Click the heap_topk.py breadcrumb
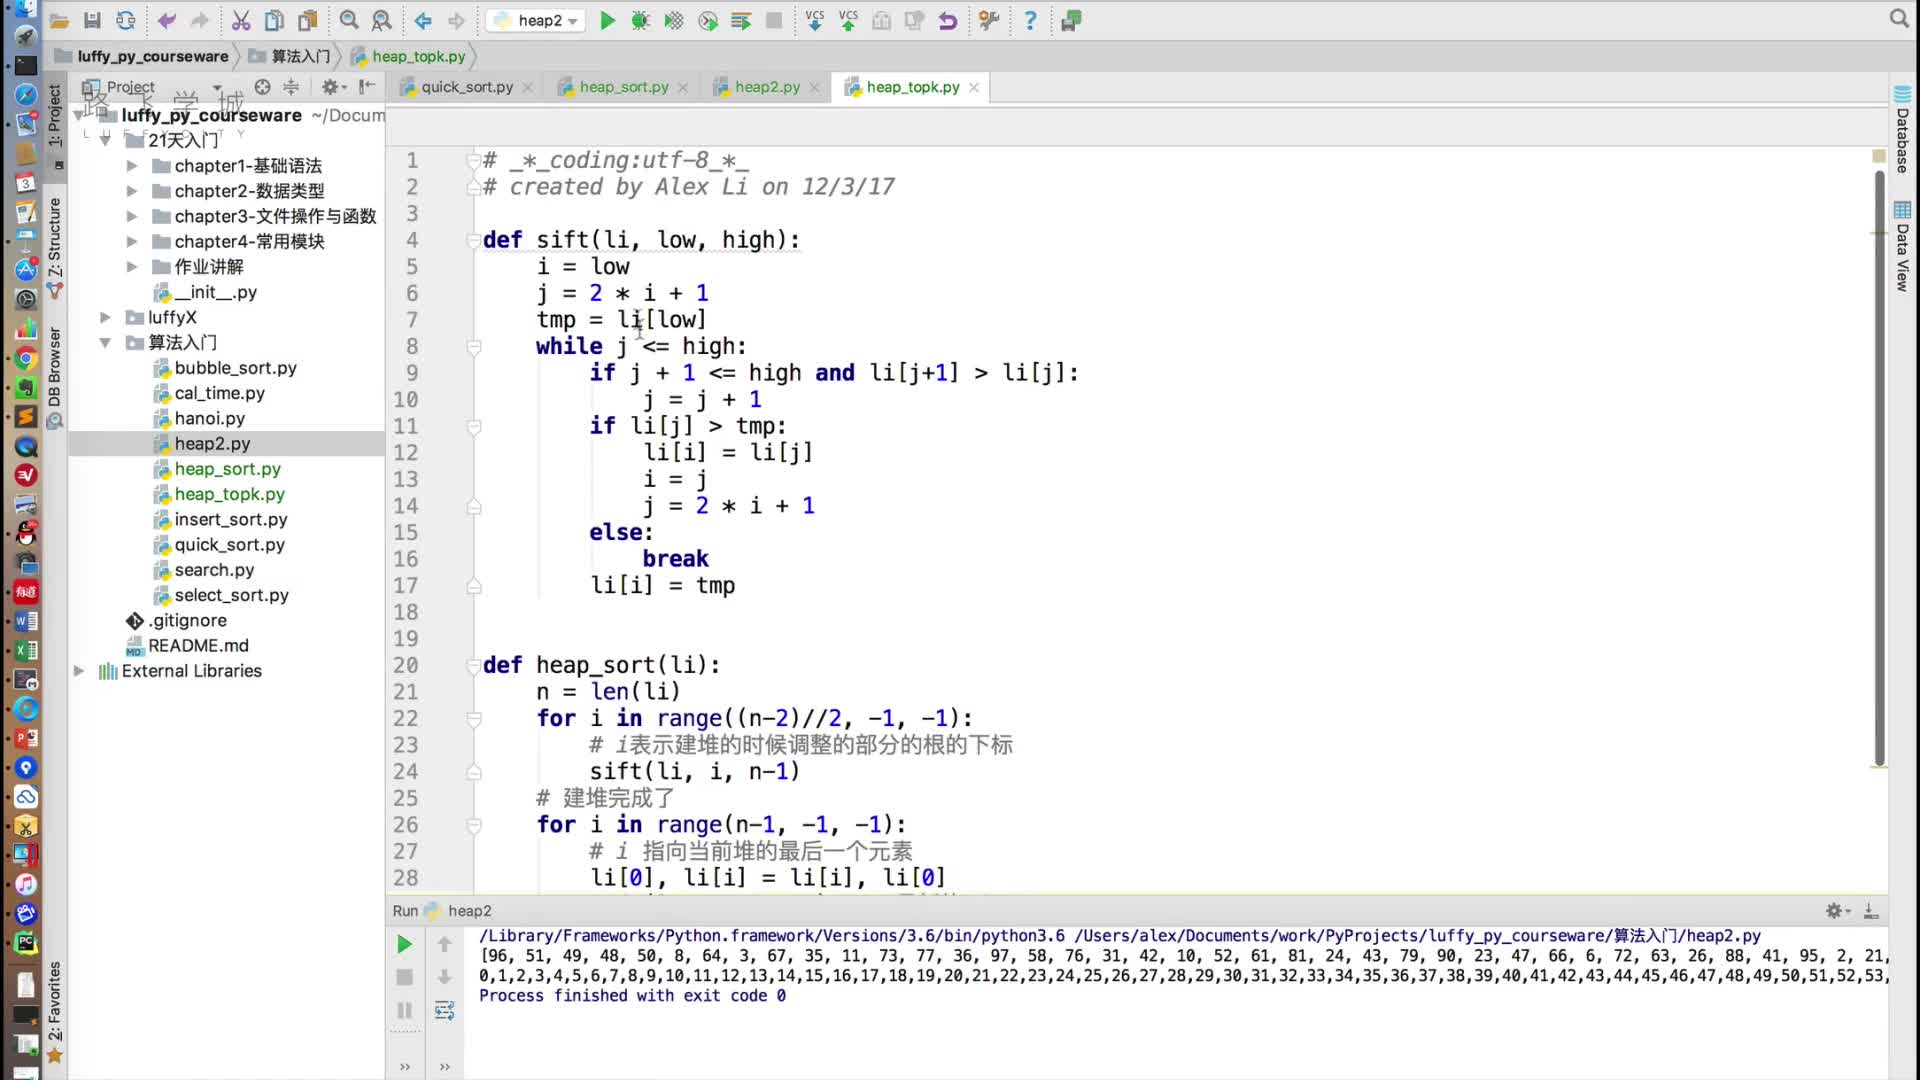 [x=418, y=56]
